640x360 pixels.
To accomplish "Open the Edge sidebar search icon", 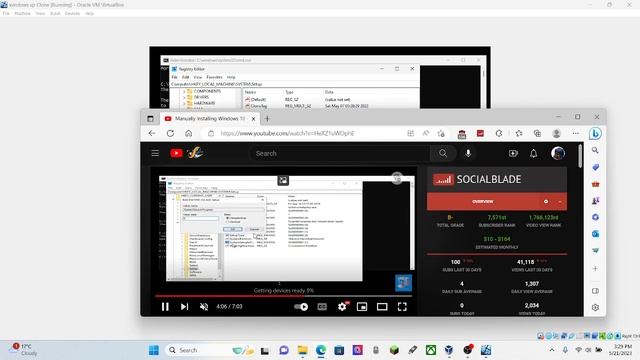I will [x=595, y=150].
